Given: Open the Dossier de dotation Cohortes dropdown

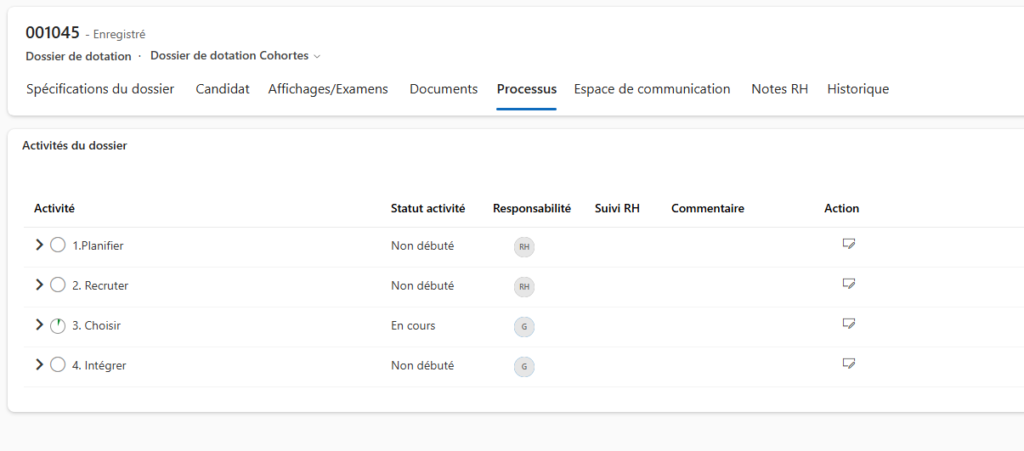Looking at the screenshot, I should tap(236, 56).
